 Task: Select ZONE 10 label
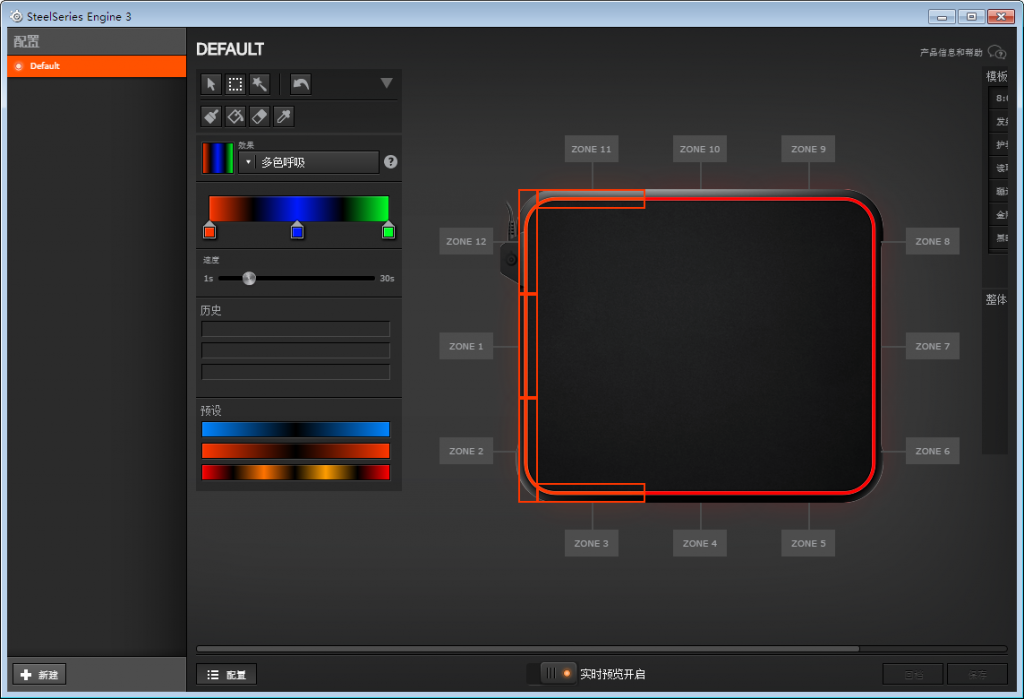(700, 149)
